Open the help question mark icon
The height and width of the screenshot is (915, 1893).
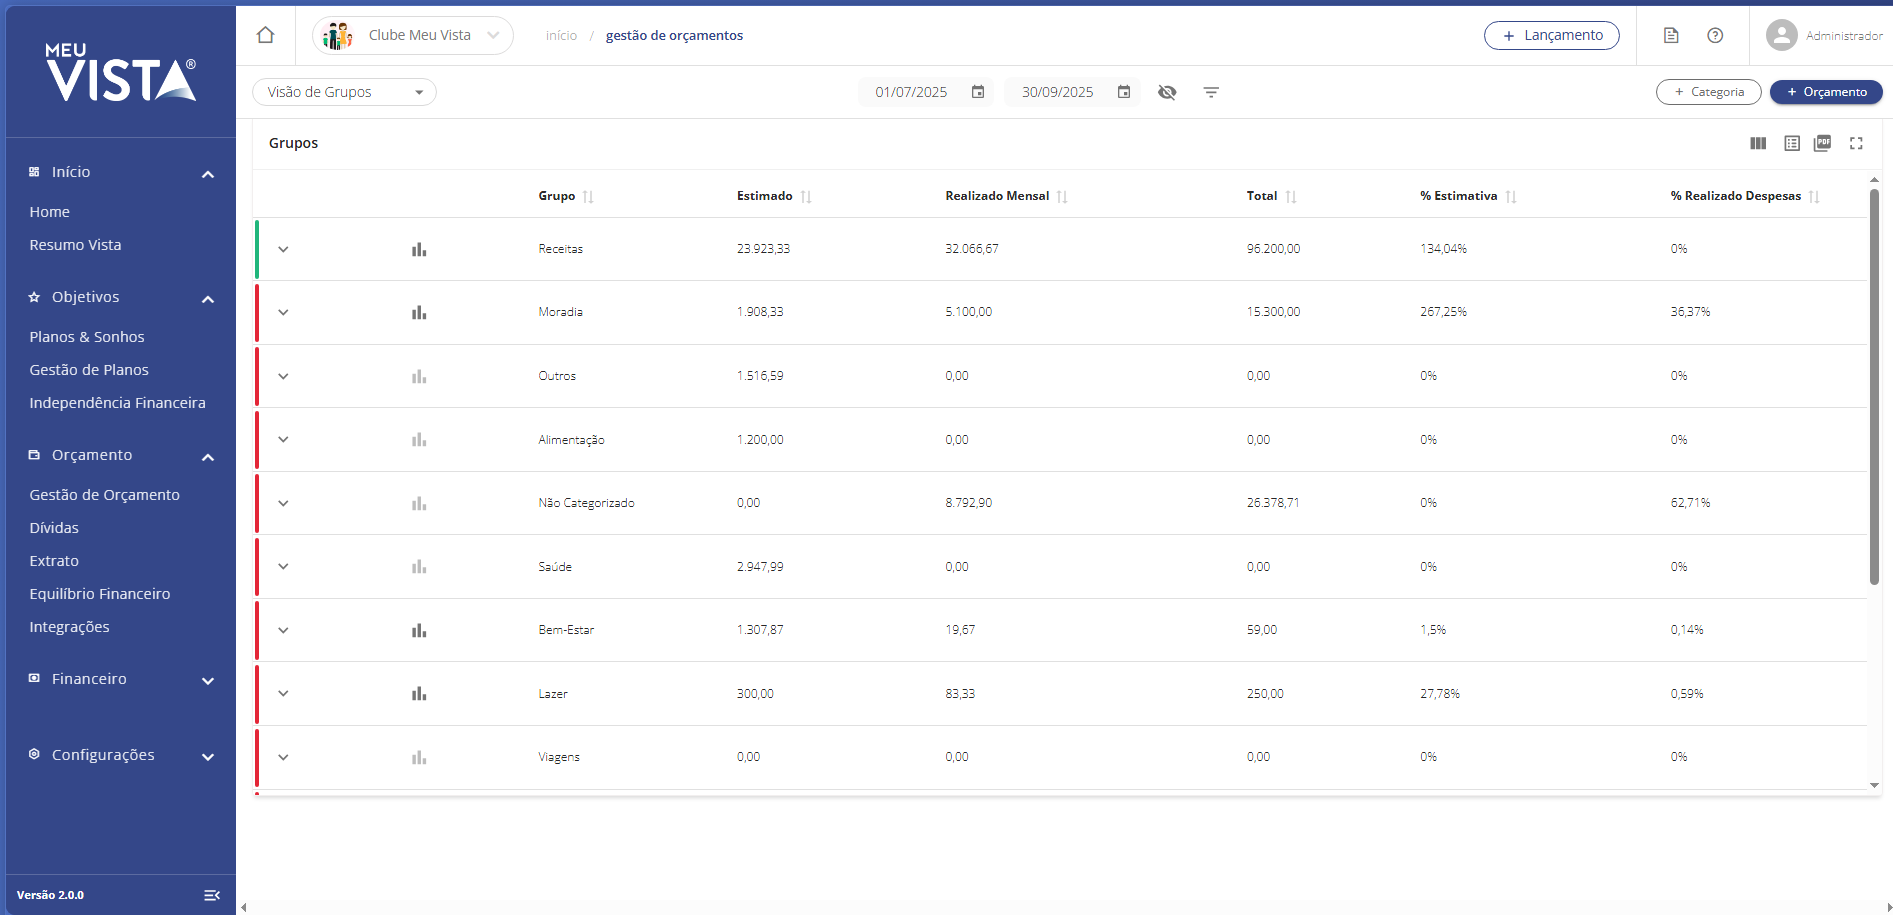point(1715,35)
